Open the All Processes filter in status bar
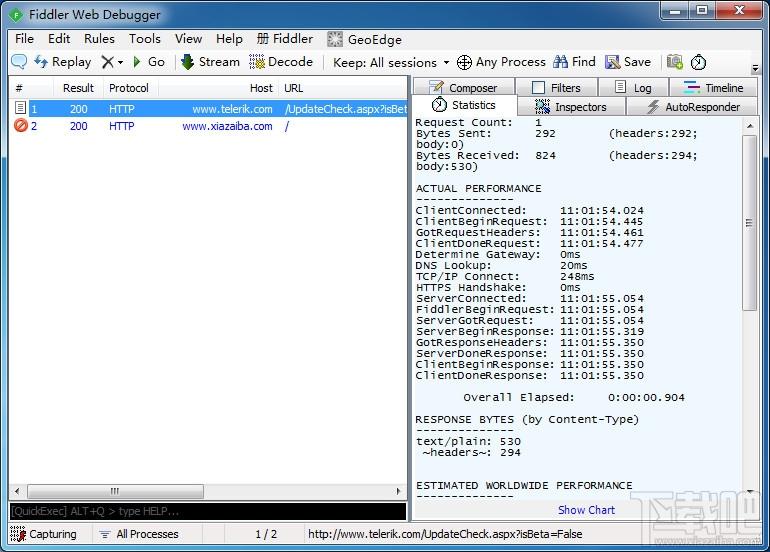 point(138,534)
